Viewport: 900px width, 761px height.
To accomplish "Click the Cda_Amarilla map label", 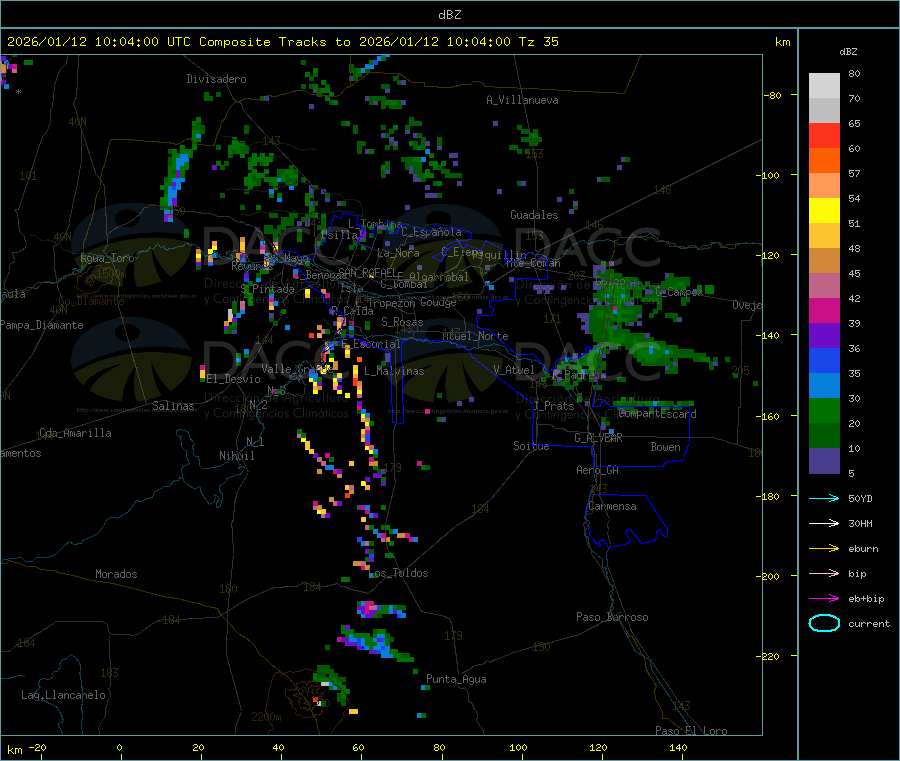I will 75,433.
